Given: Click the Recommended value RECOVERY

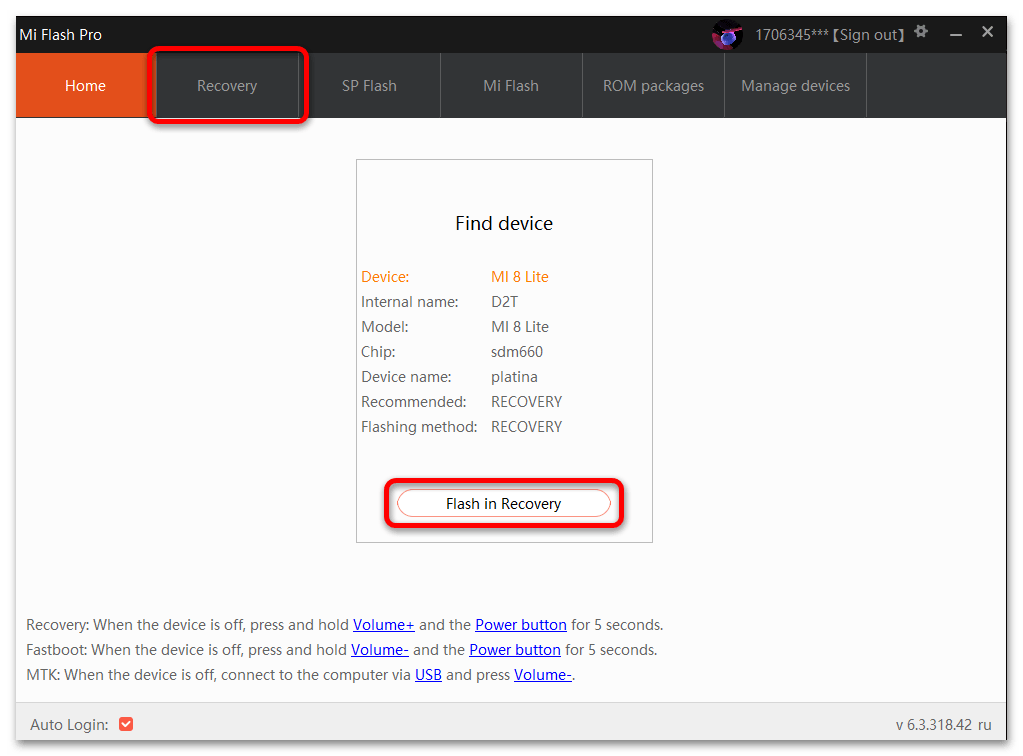Looking at the screenshot, I should [x=526, y=402].
